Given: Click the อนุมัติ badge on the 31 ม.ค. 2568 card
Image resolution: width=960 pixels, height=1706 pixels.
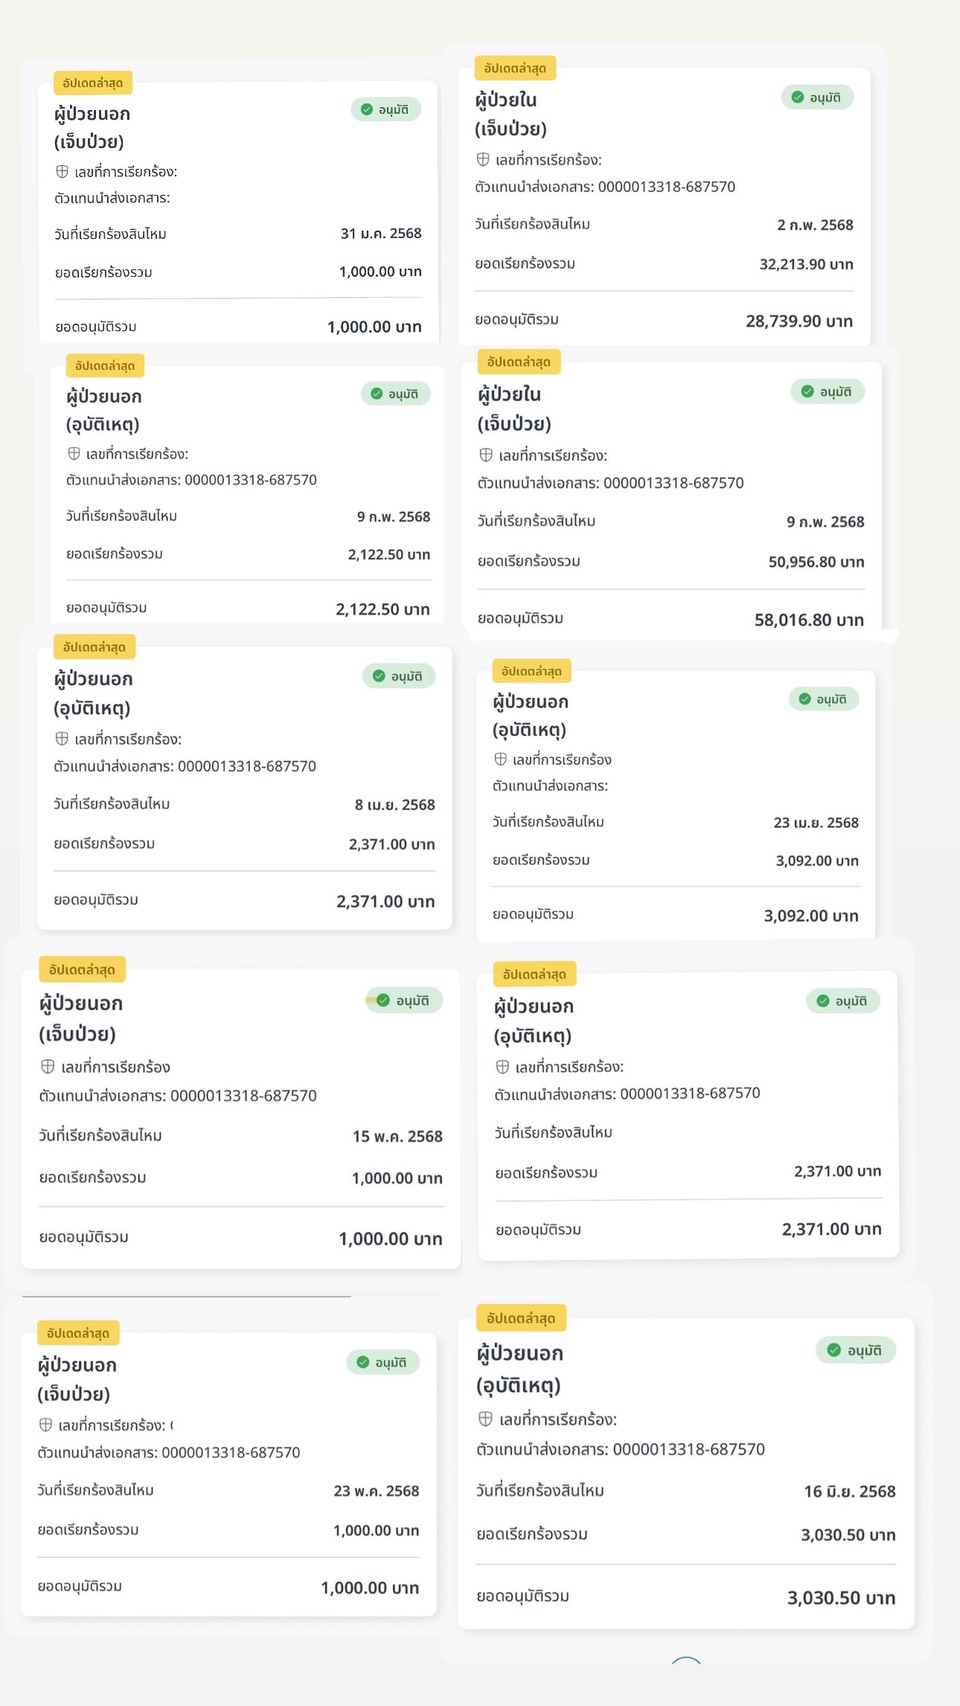Looking at the screenshot, I should 385,109.
